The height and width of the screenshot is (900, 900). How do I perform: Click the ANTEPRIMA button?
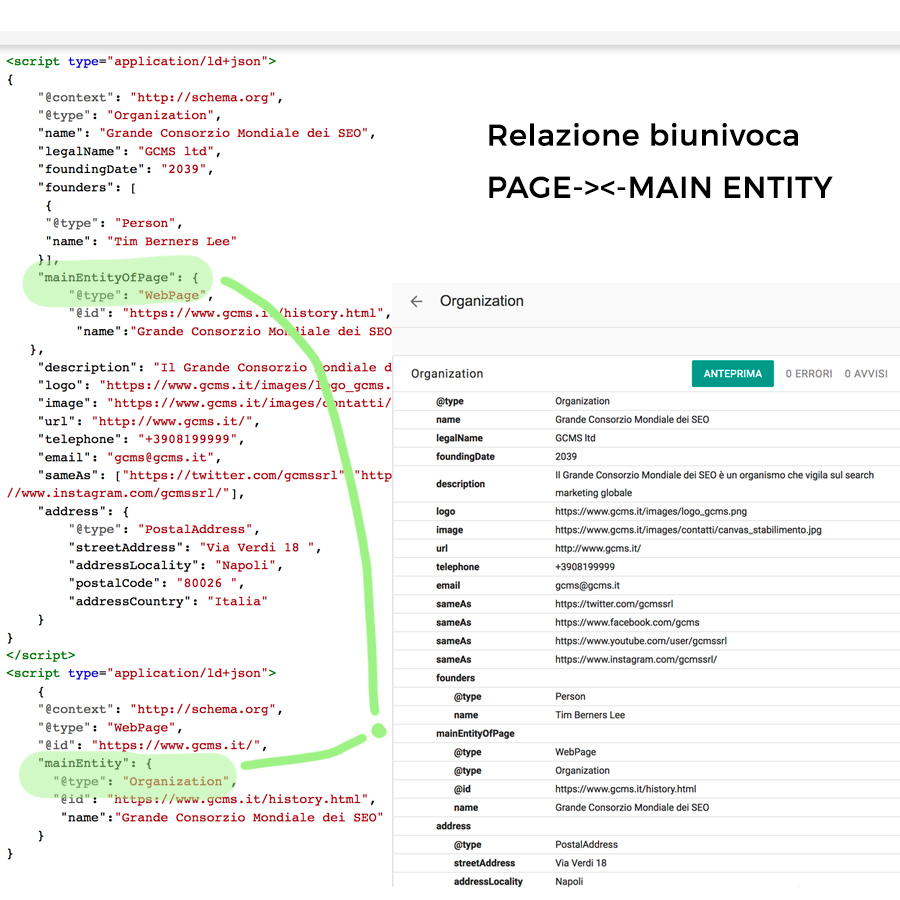(732, 374)
